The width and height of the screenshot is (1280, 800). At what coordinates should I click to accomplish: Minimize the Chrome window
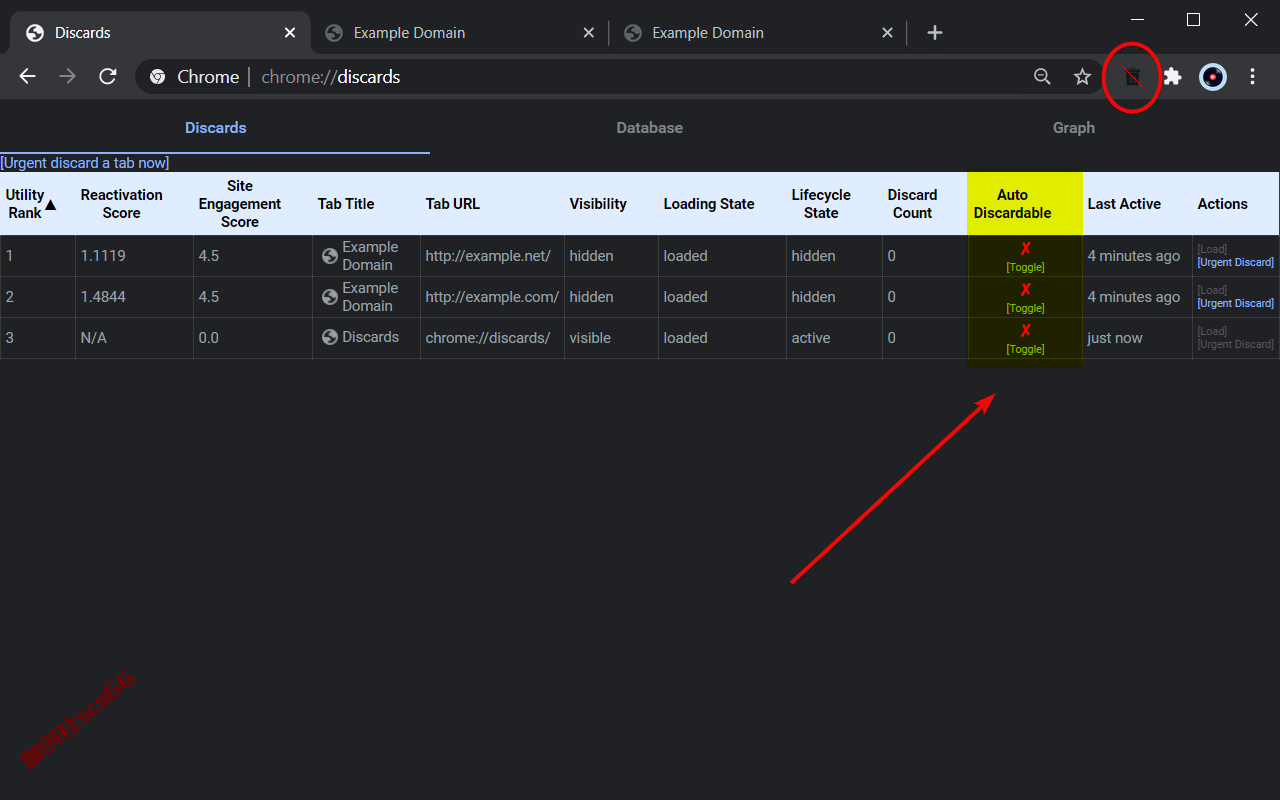(1136, 19)
